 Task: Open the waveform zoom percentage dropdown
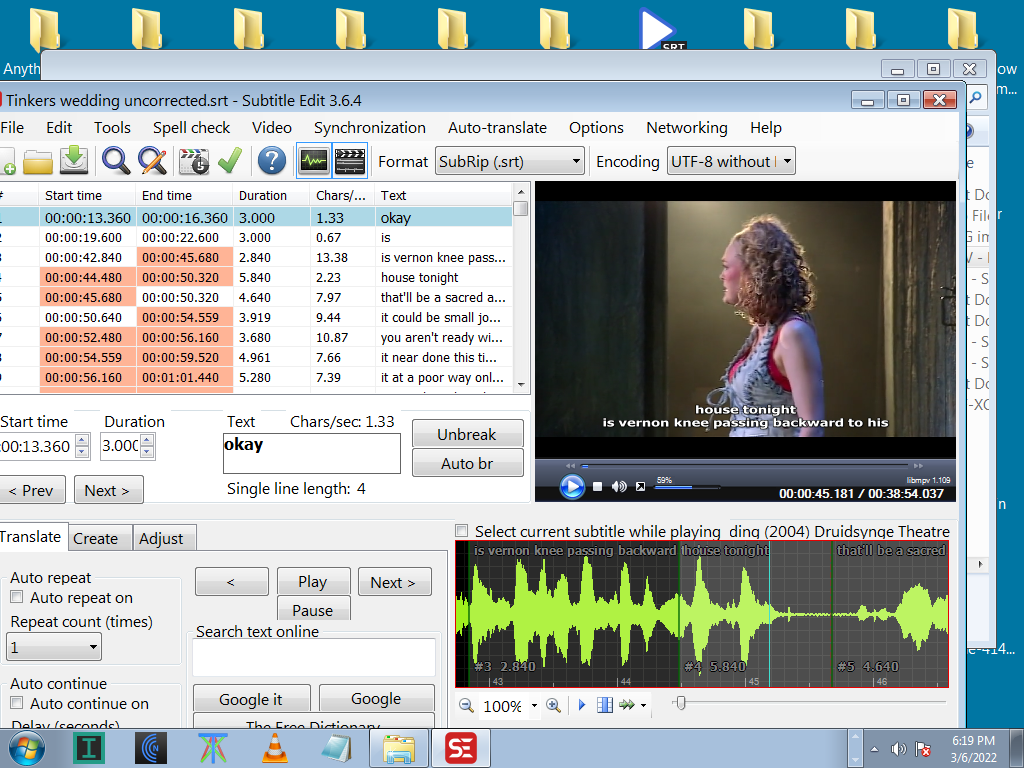pos(534,705)
